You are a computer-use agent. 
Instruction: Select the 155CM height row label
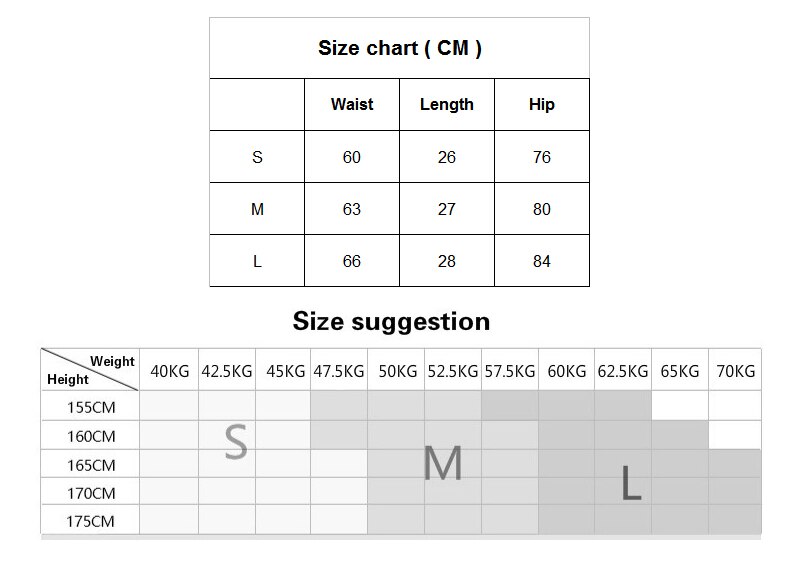90,407
